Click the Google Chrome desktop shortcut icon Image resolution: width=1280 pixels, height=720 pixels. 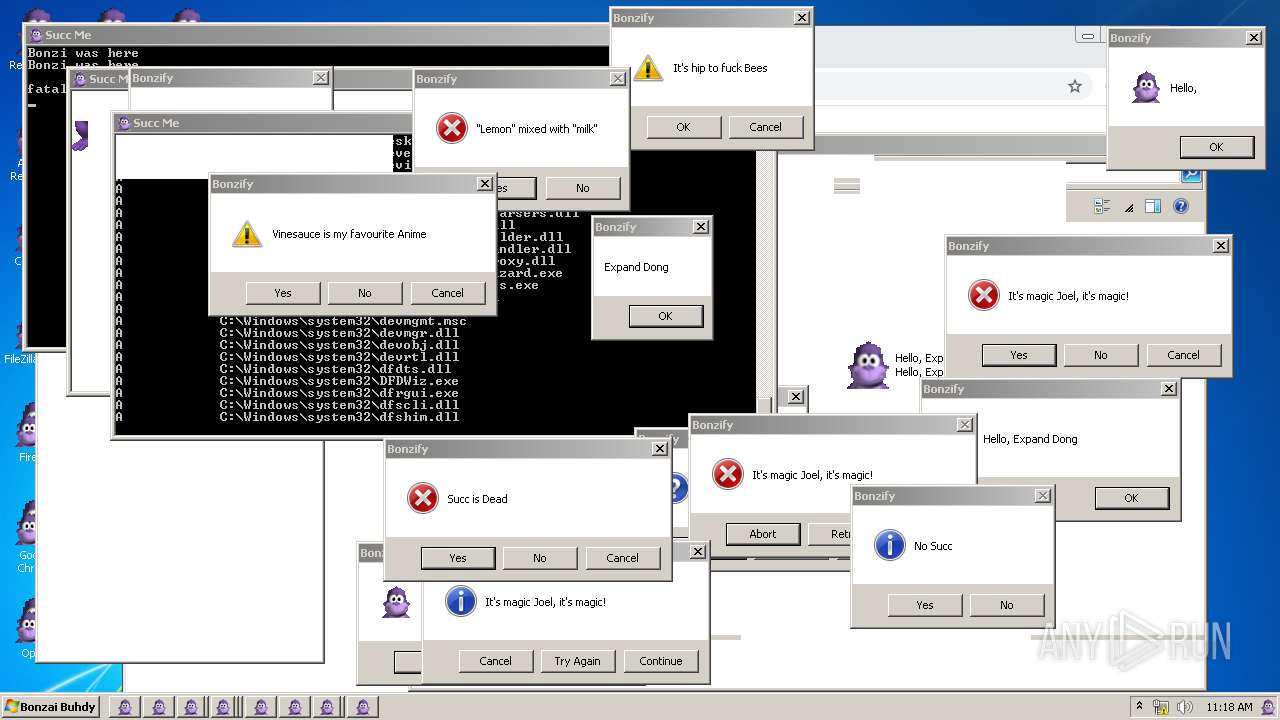(x=25, y=535)
